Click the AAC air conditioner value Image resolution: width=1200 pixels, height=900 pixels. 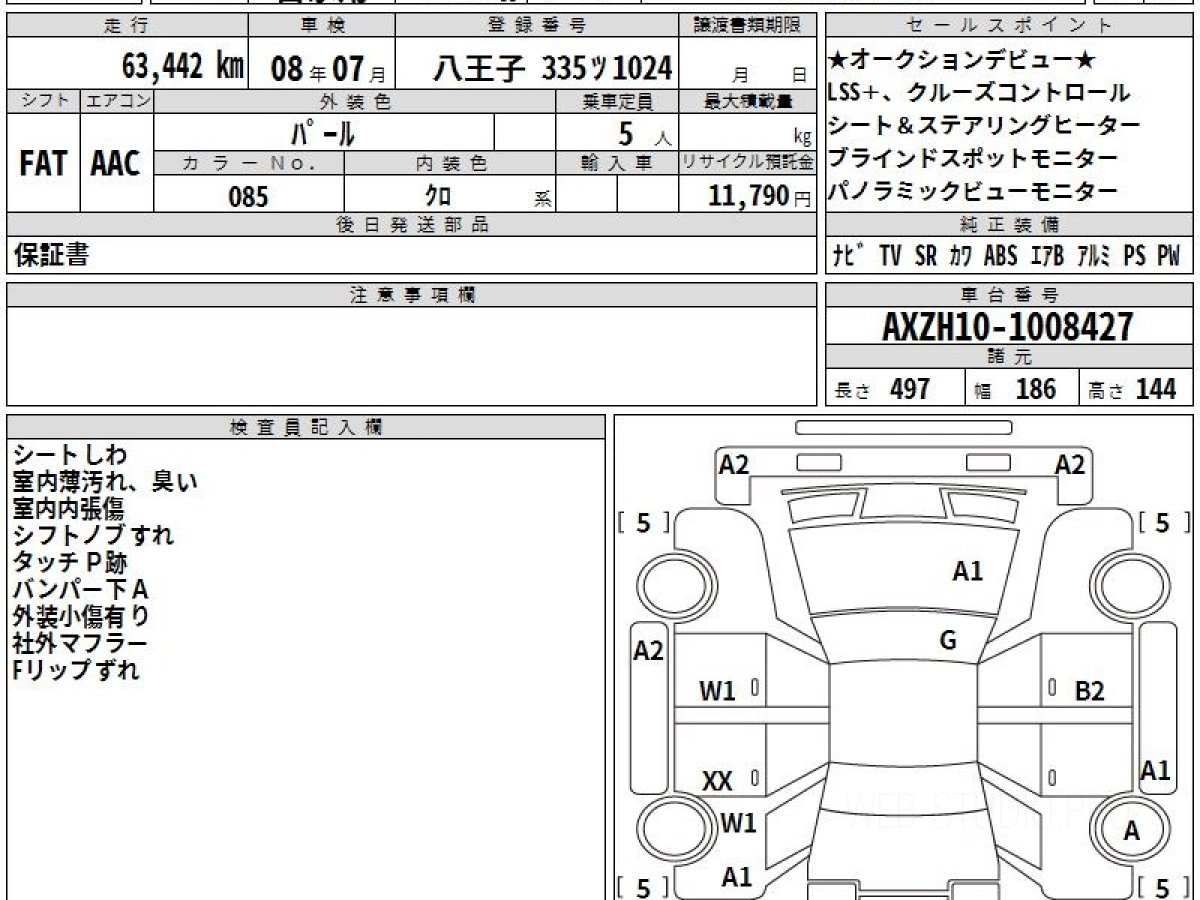coord(116,164)
